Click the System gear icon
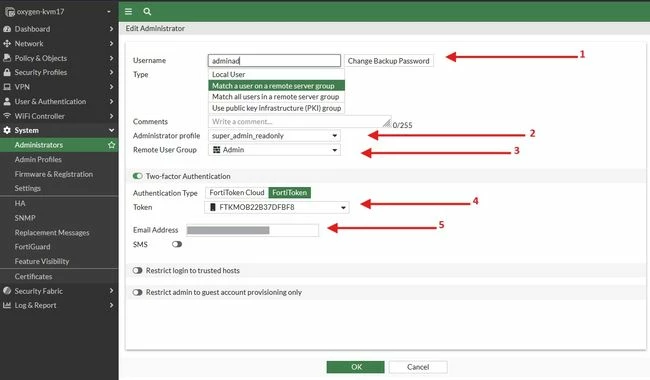This screenshot has width=650, height=380. tap(7, 130)
